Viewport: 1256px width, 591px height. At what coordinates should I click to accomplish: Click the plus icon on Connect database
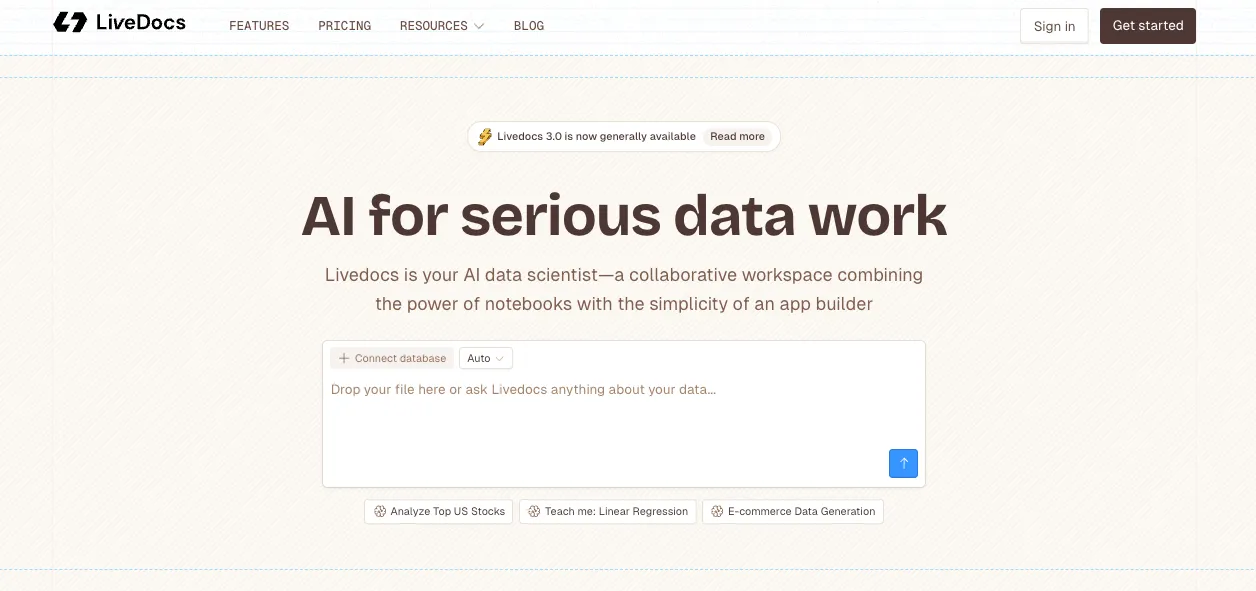344,358
